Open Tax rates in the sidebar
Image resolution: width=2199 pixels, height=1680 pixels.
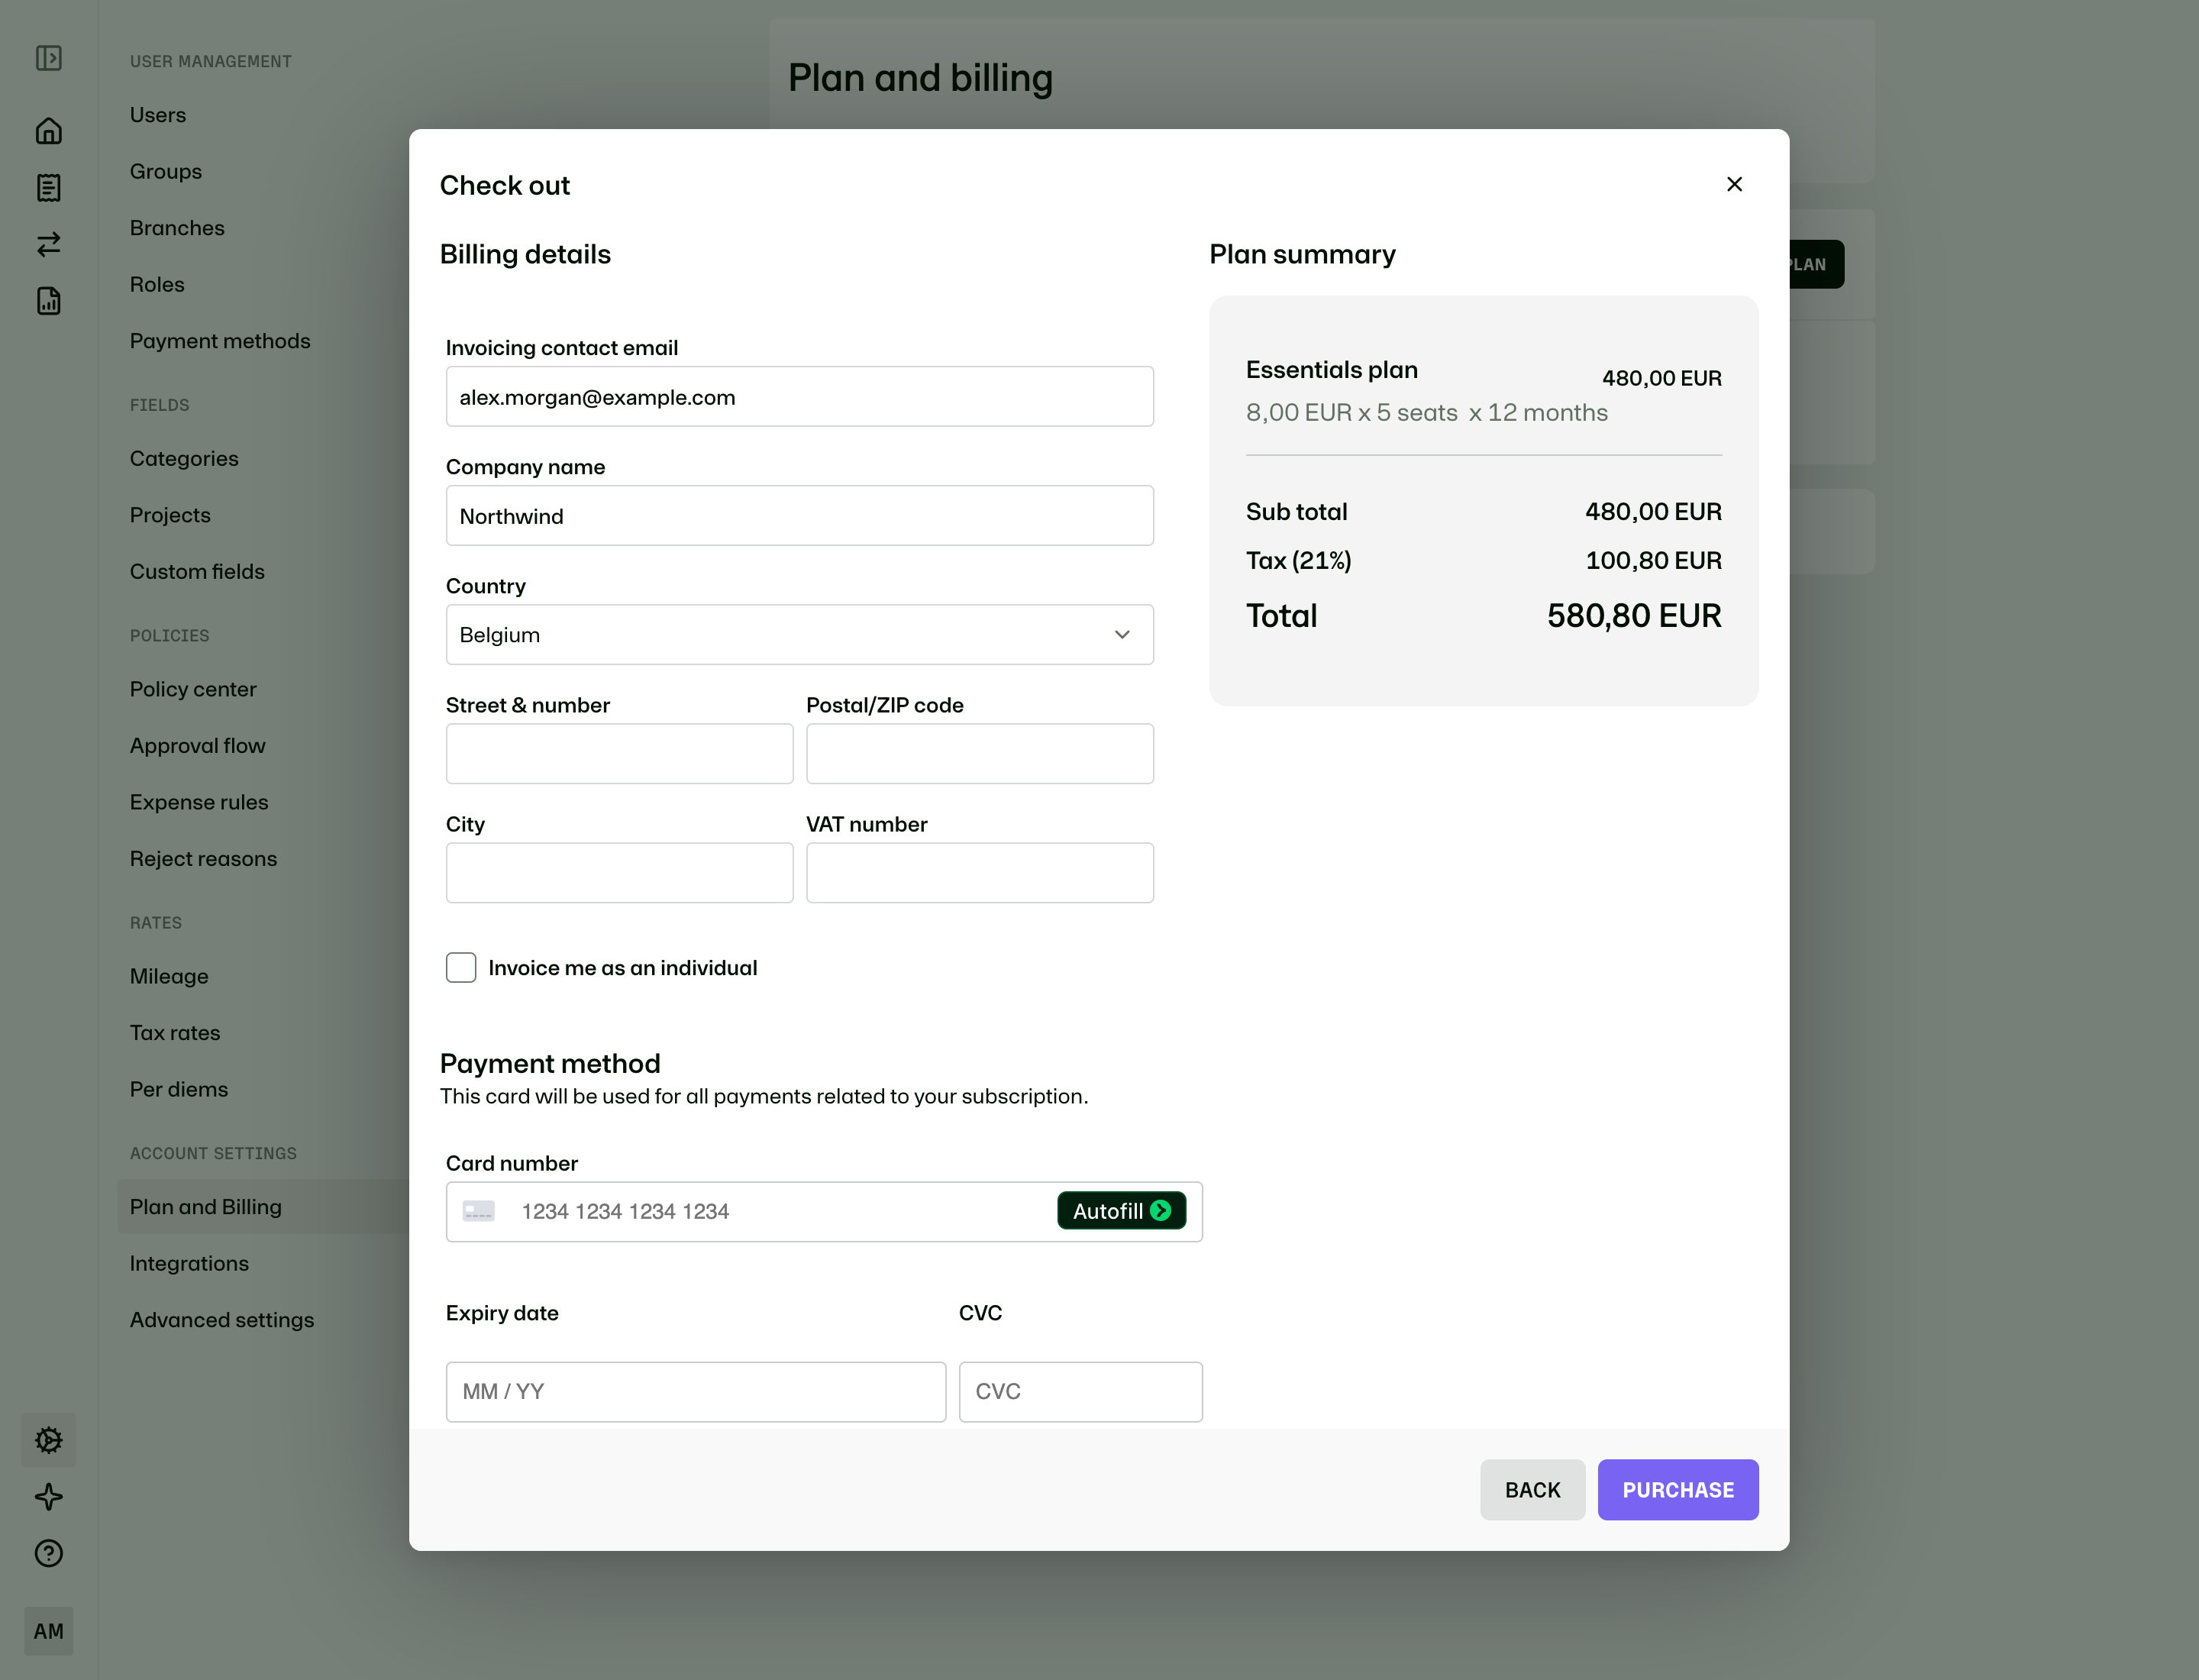(x=175, y=1032)
